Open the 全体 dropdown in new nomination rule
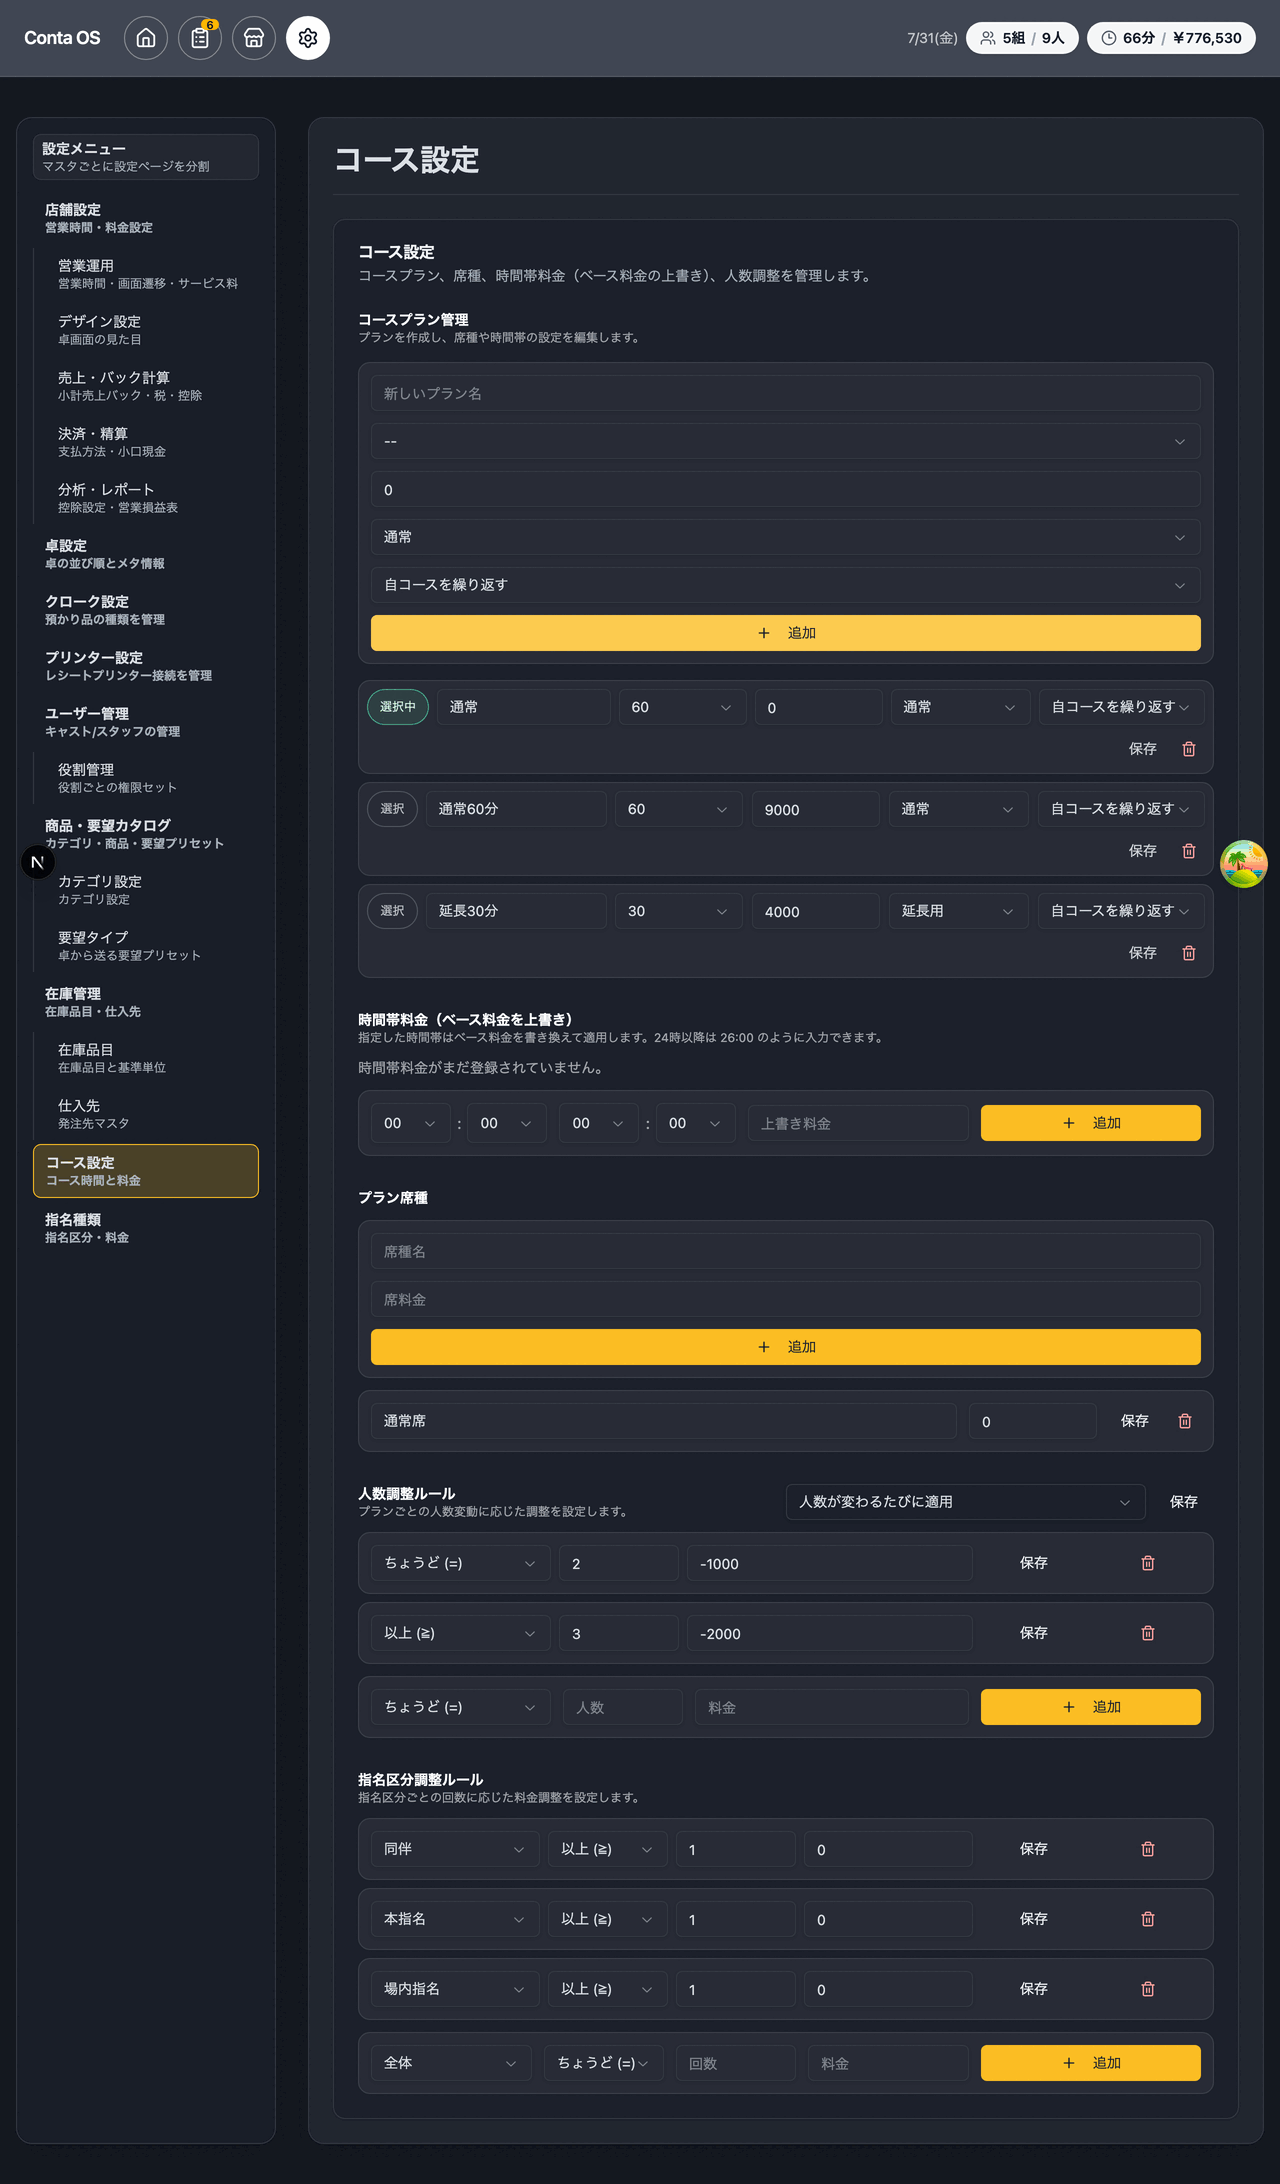1280x2184 pixels. (451, 2063)
